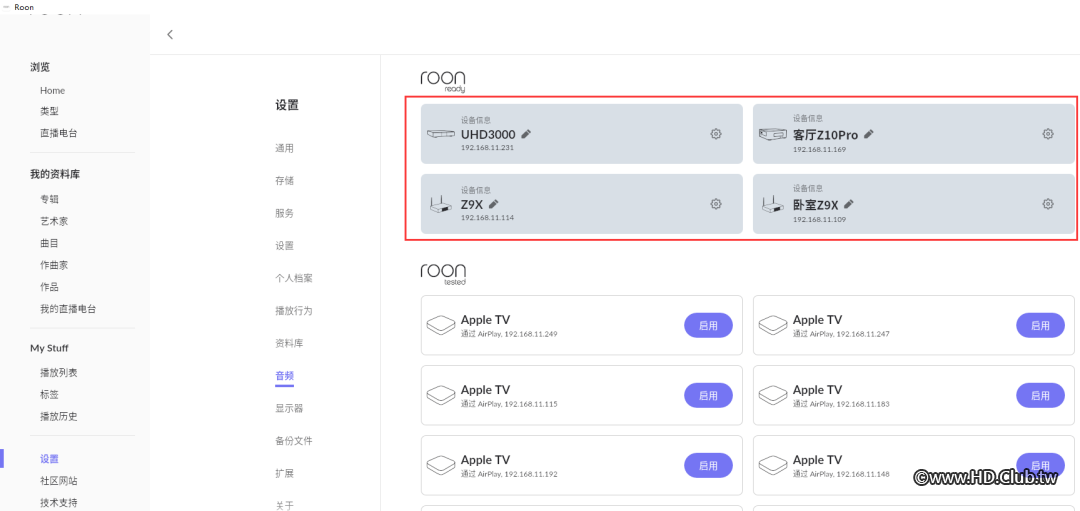This screenshot has height=511, width=1080.
Task: Open 播放列表 under My Stuff
Action: (x=58, y=372)
